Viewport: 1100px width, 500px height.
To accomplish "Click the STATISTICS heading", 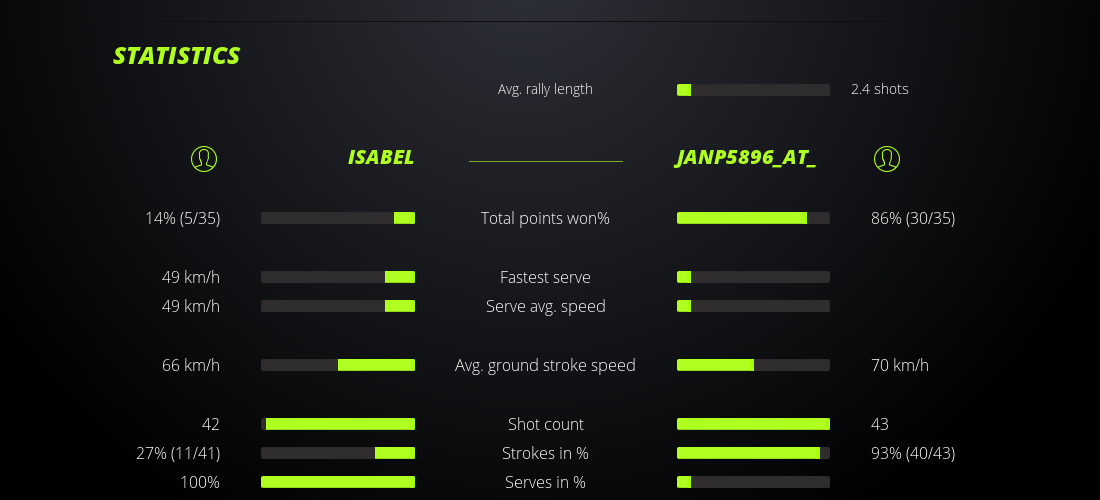I will (x=177, y=56).
